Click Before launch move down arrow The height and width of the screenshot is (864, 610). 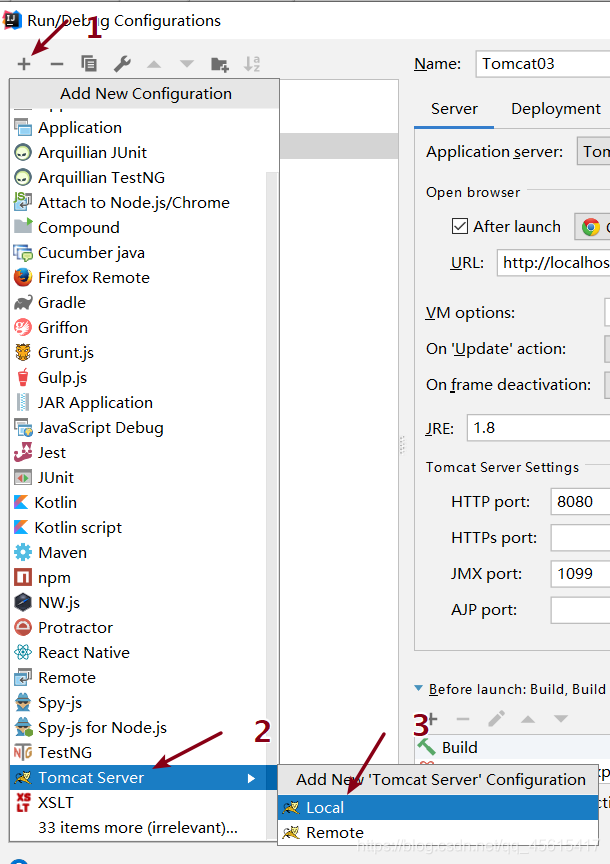560,719
